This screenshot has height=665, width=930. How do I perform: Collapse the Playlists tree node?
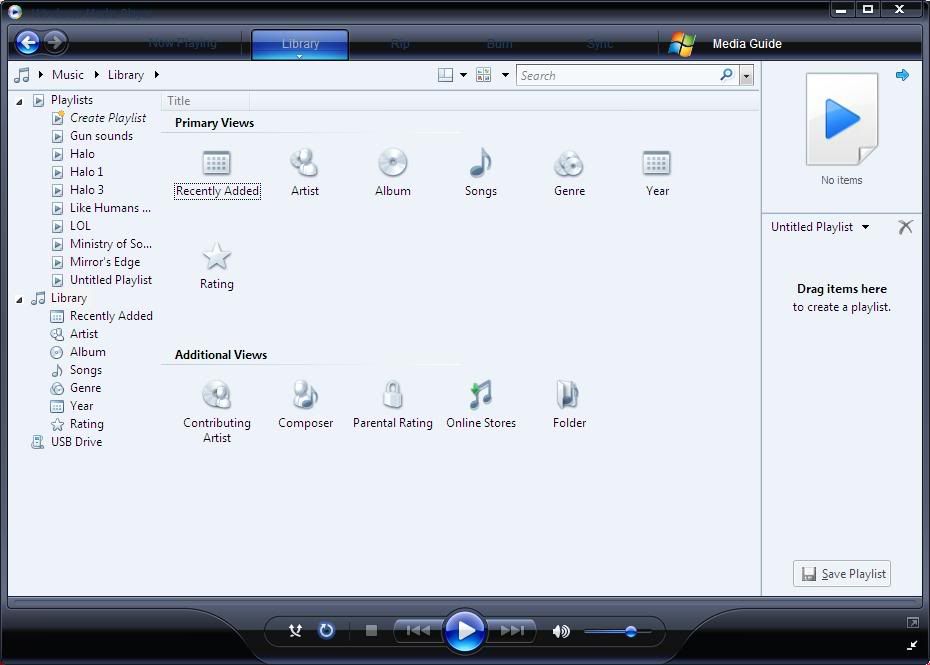[20, 101]
